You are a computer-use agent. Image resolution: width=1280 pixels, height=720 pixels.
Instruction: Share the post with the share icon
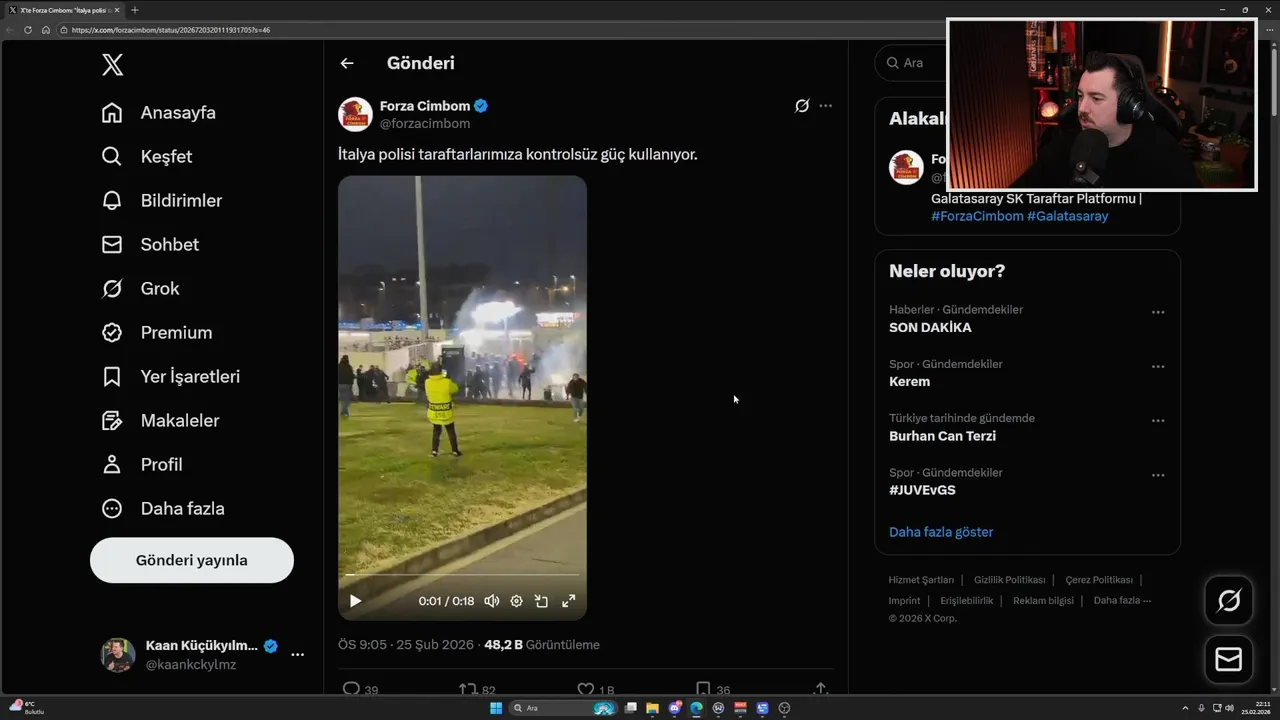821,689
